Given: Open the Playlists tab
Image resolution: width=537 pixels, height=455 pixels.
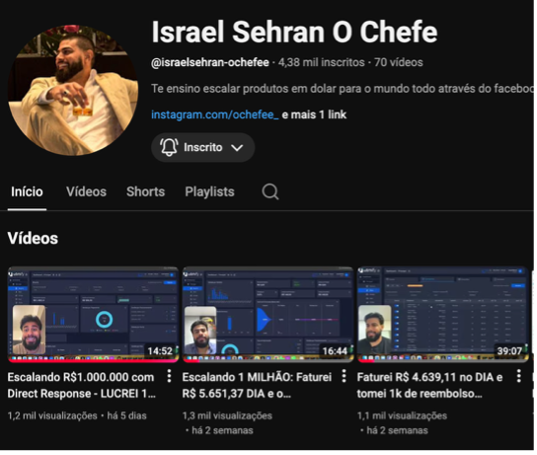Looking at the screenshot, I should 211,193.
